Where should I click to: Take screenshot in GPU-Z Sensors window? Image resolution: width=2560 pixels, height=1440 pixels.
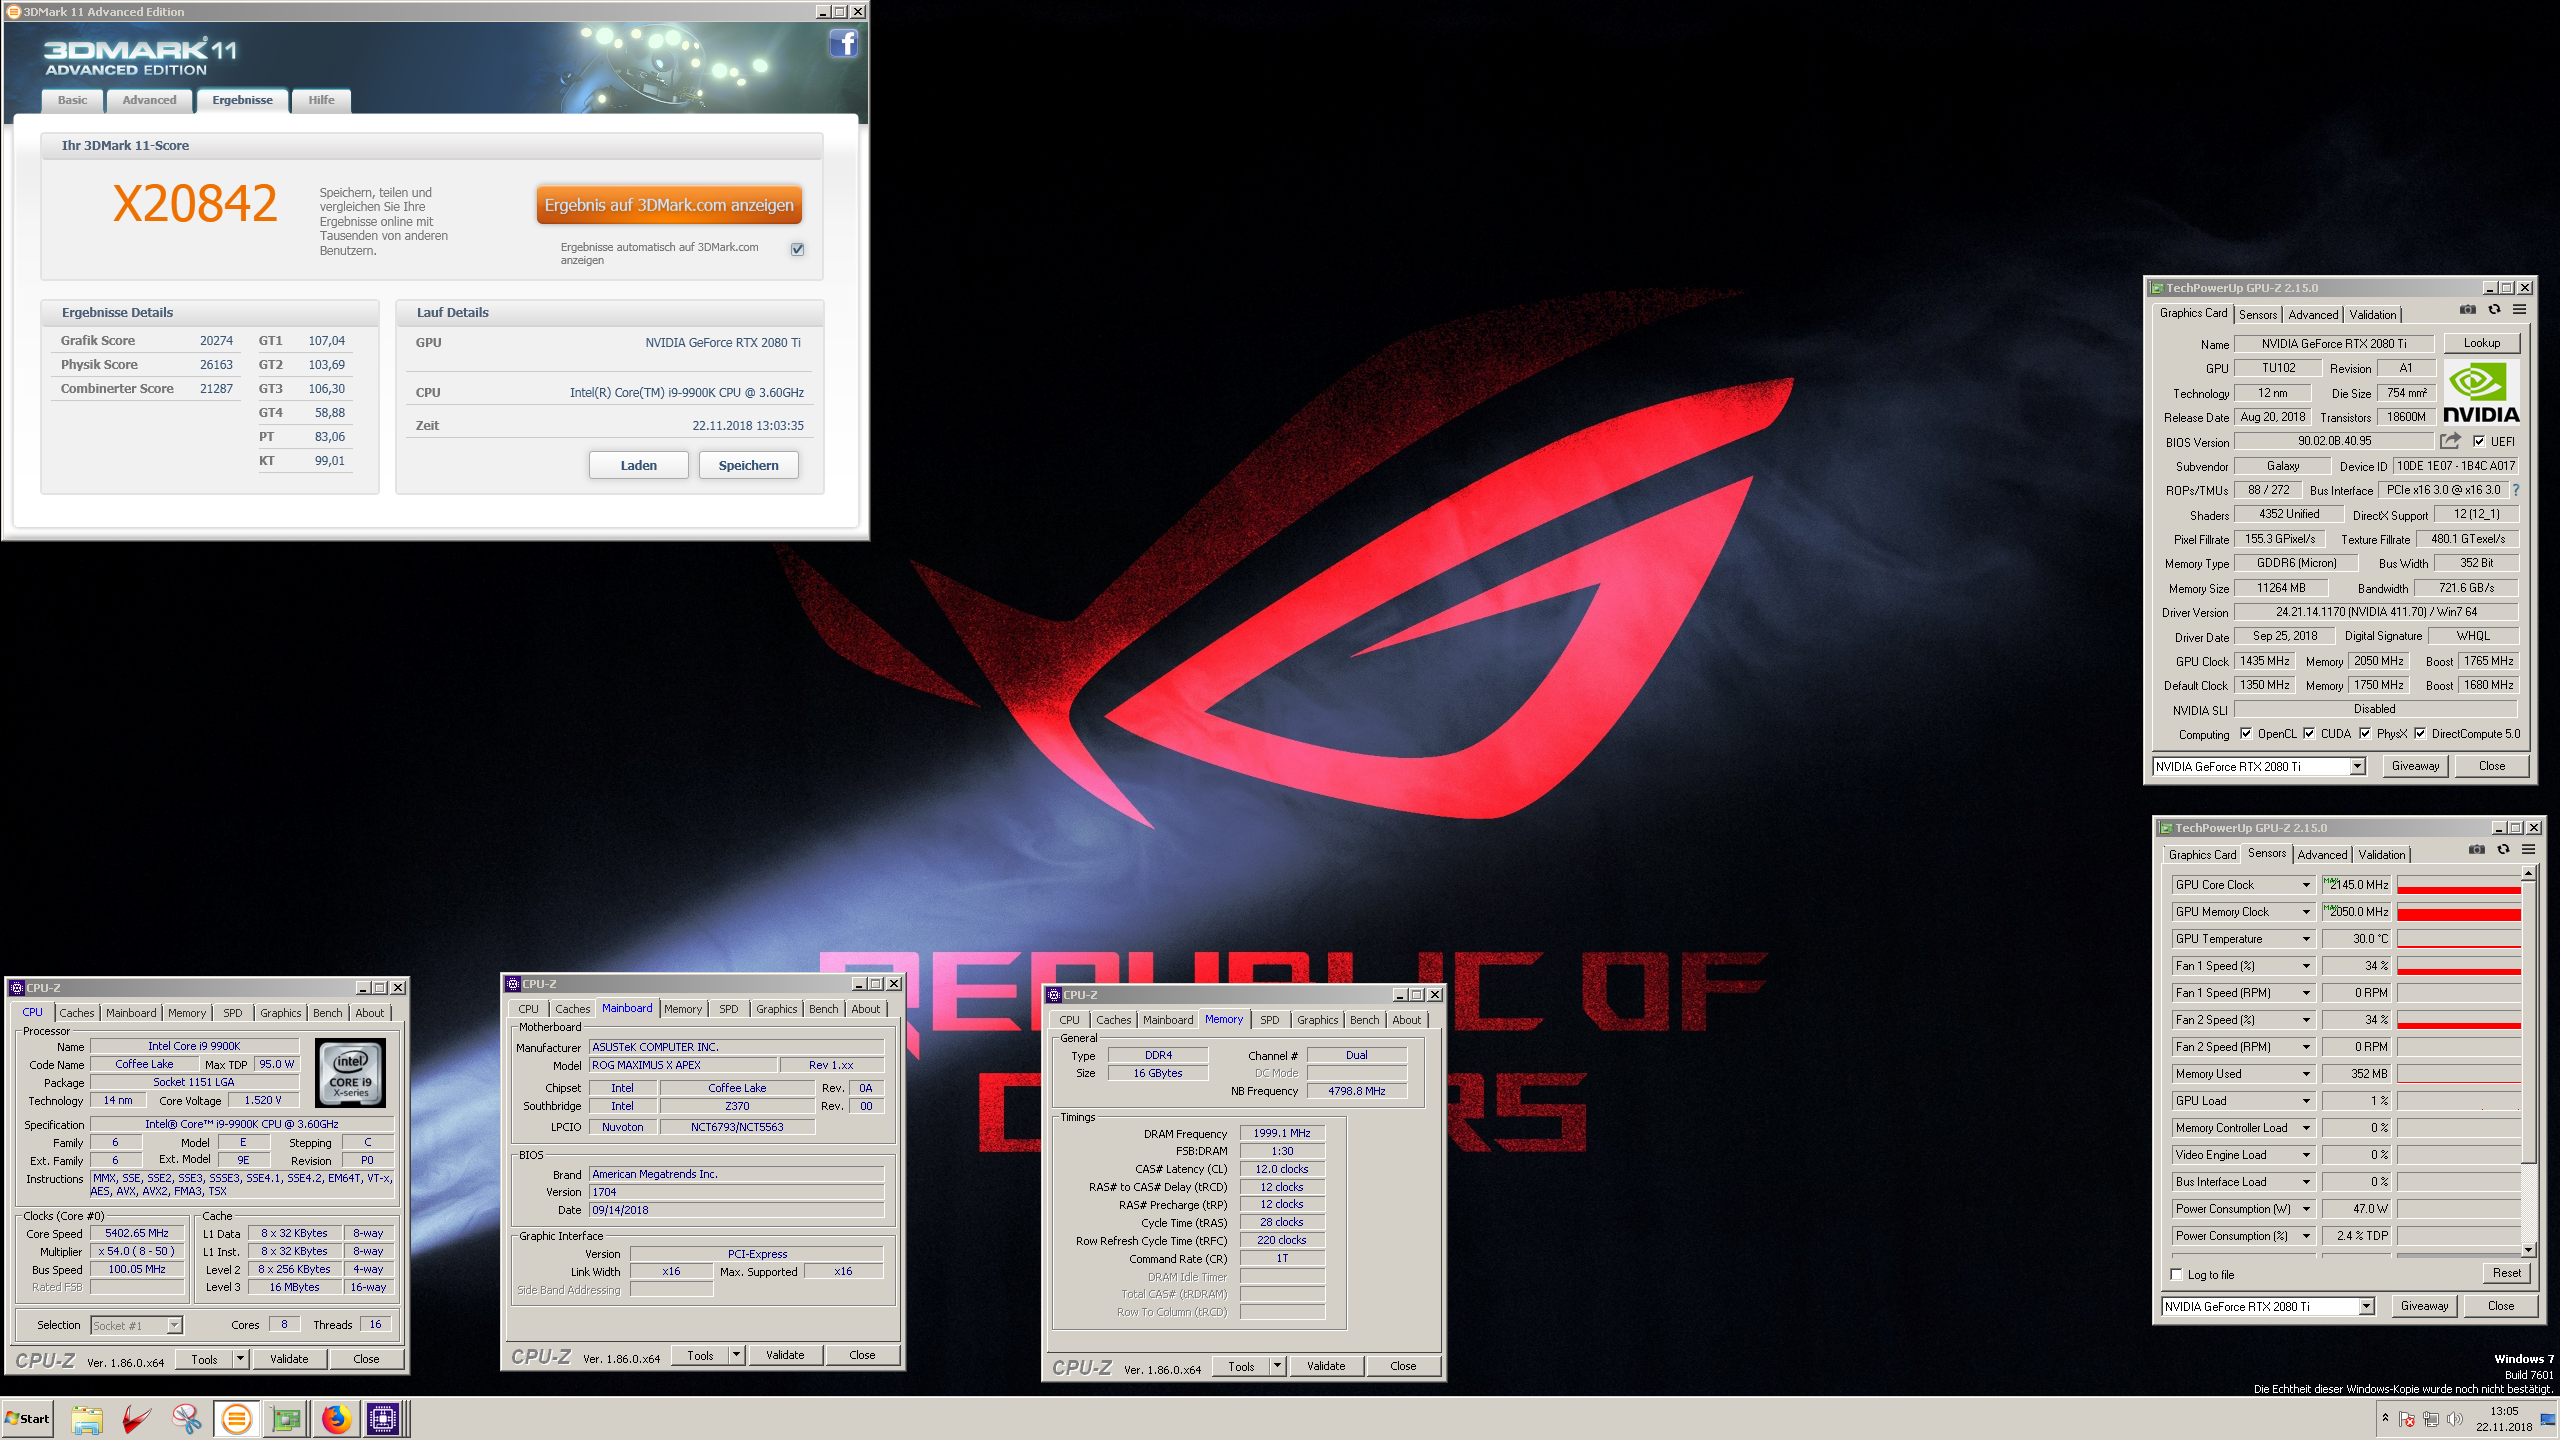tap(2476, 850)
